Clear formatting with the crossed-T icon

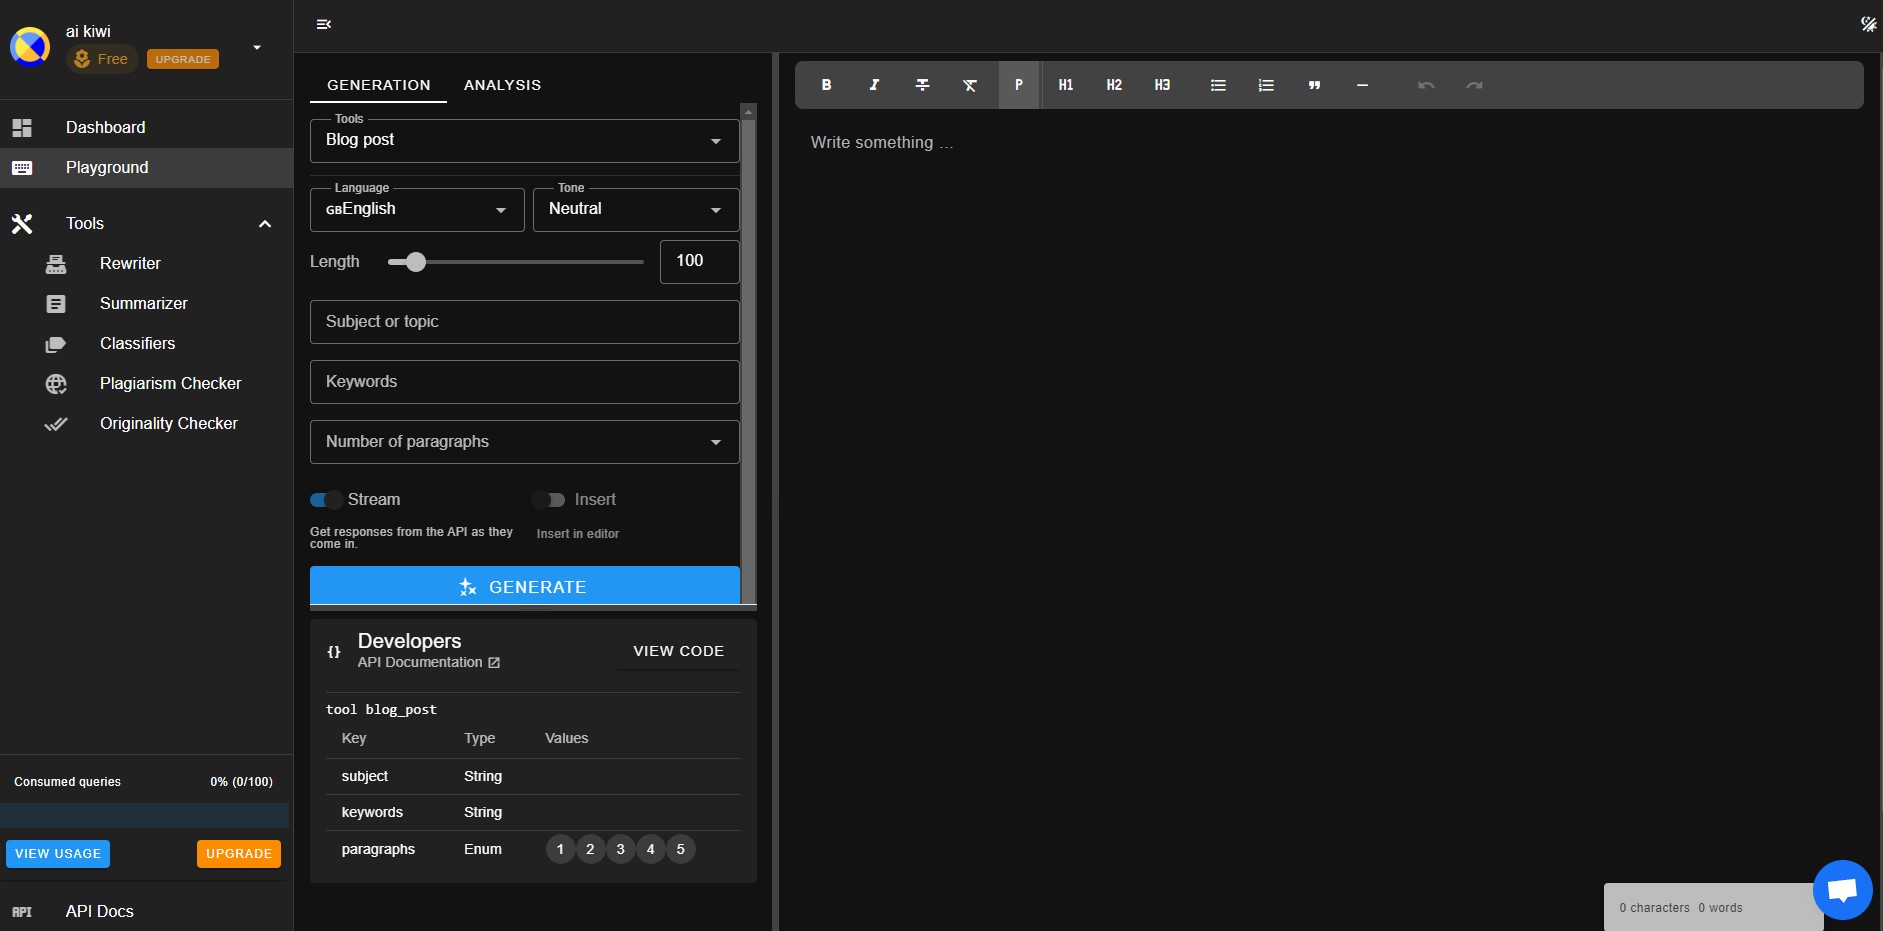tap(970, 85)
